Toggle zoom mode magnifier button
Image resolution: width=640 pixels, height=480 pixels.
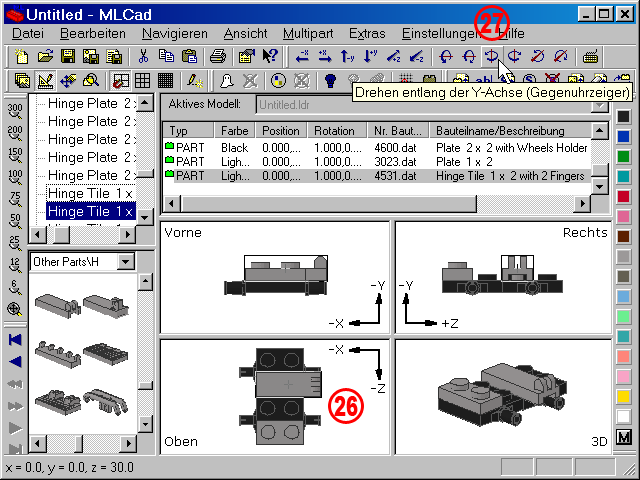91,80
